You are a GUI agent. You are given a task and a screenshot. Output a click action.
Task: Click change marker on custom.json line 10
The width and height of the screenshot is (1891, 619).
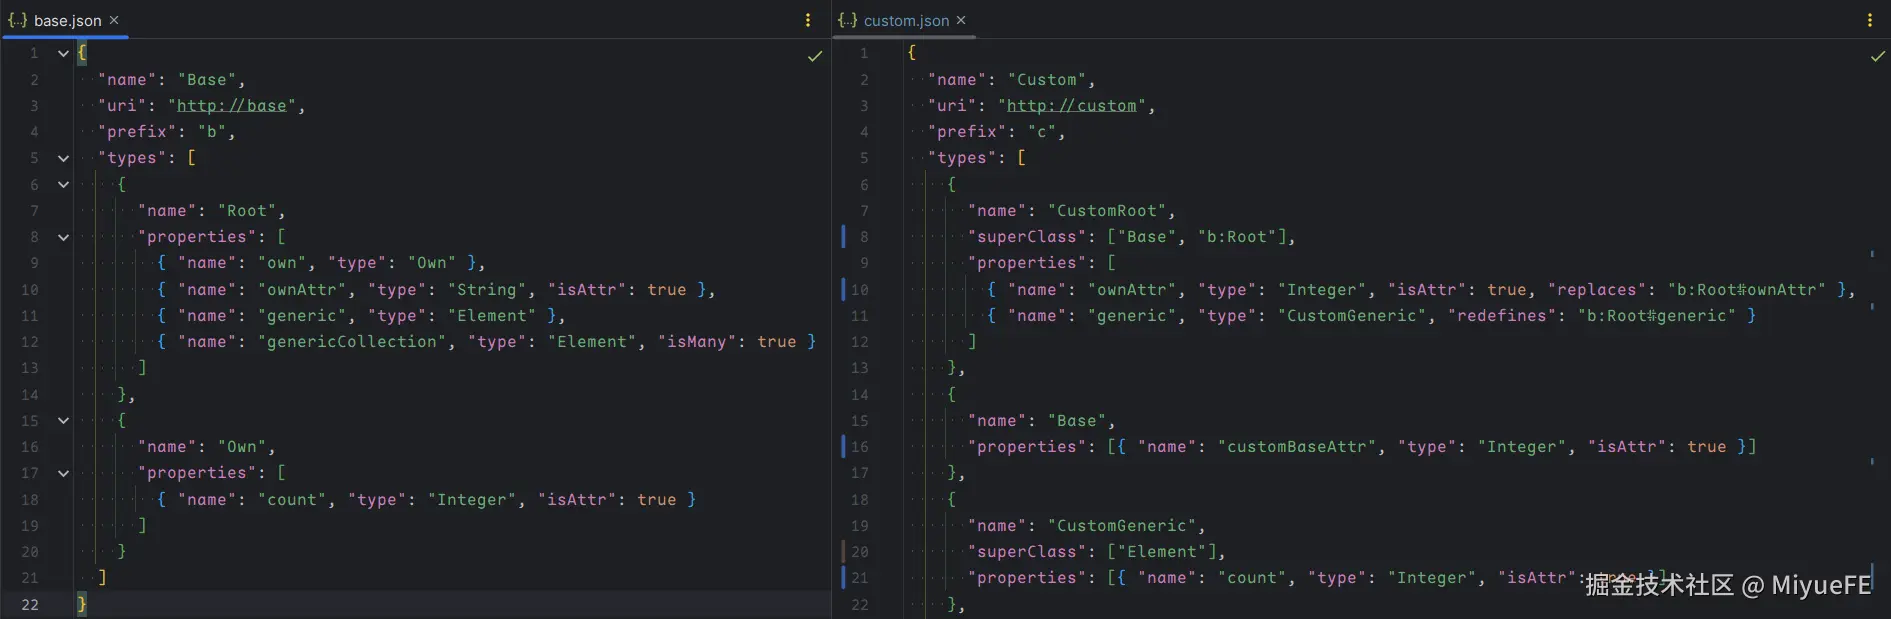pyautogui.click(x=843, y=290)
